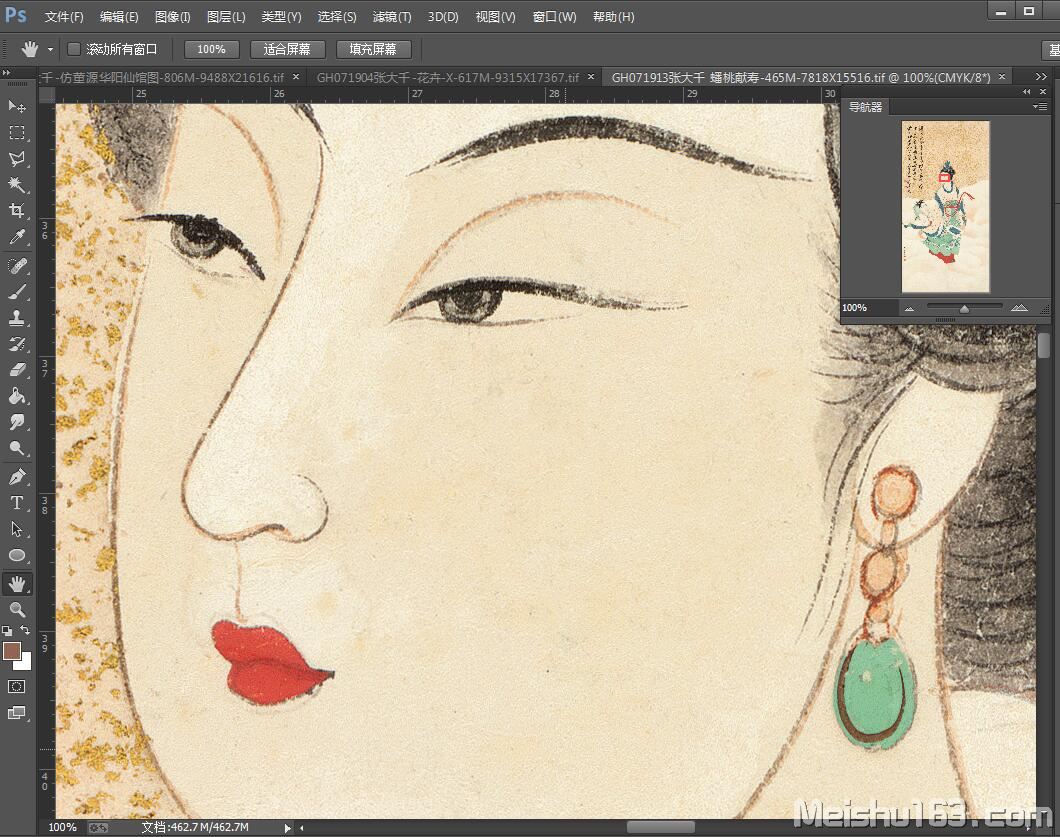Expand the toolbox to two columns
Viewport: 1060px width, 837px height.
click(x=6, y=73)
